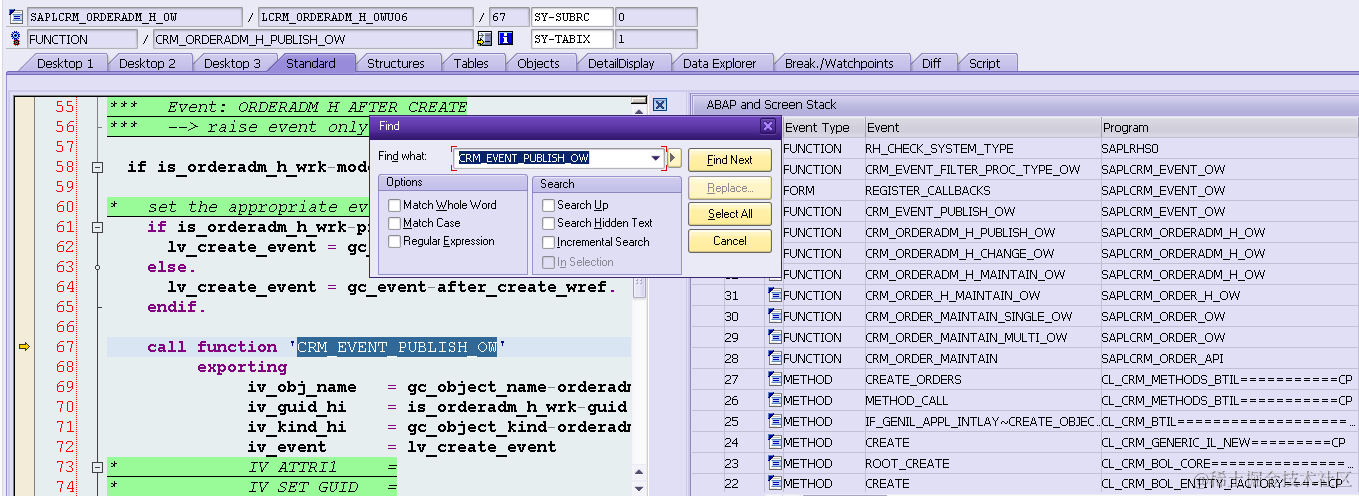This screenshot has width=1359, height=496.
Task: Switch to the Desktop 3 tab
Action: point(232,63)
